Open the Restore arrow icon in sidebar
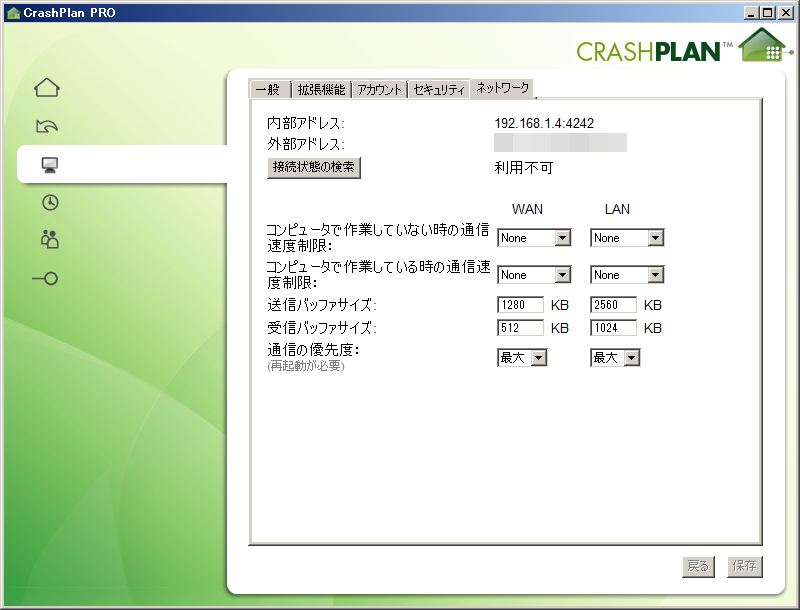 pyautogui.click(x=47, y=126)
